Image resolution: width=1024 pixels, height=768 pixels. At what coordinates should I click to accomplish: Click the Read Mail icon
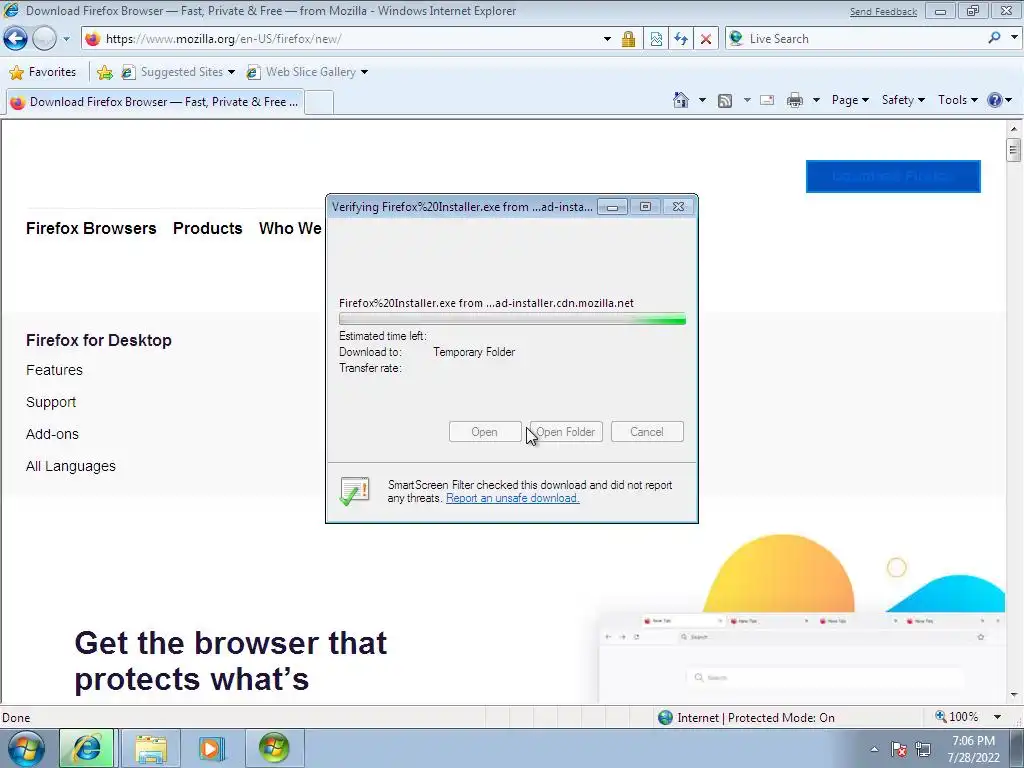click(x=767, y=101)
